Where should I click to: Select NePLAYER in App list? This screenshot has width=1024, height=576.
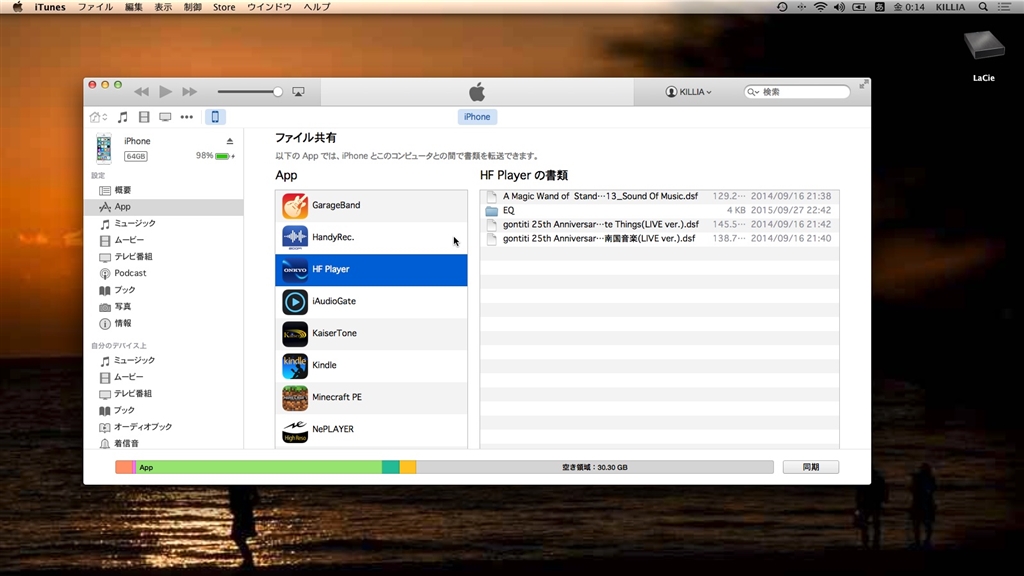click(371, 430)
